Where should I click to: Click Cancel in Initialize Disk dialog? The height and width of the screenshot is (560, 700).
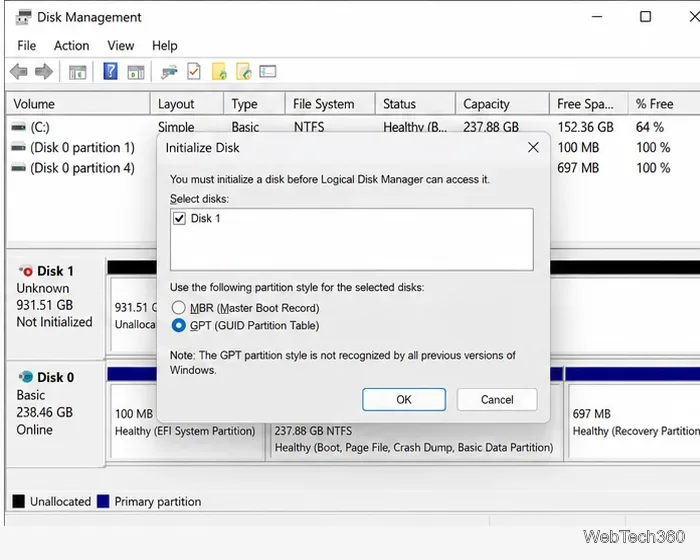pyautogui.click(x=497, y=399)
